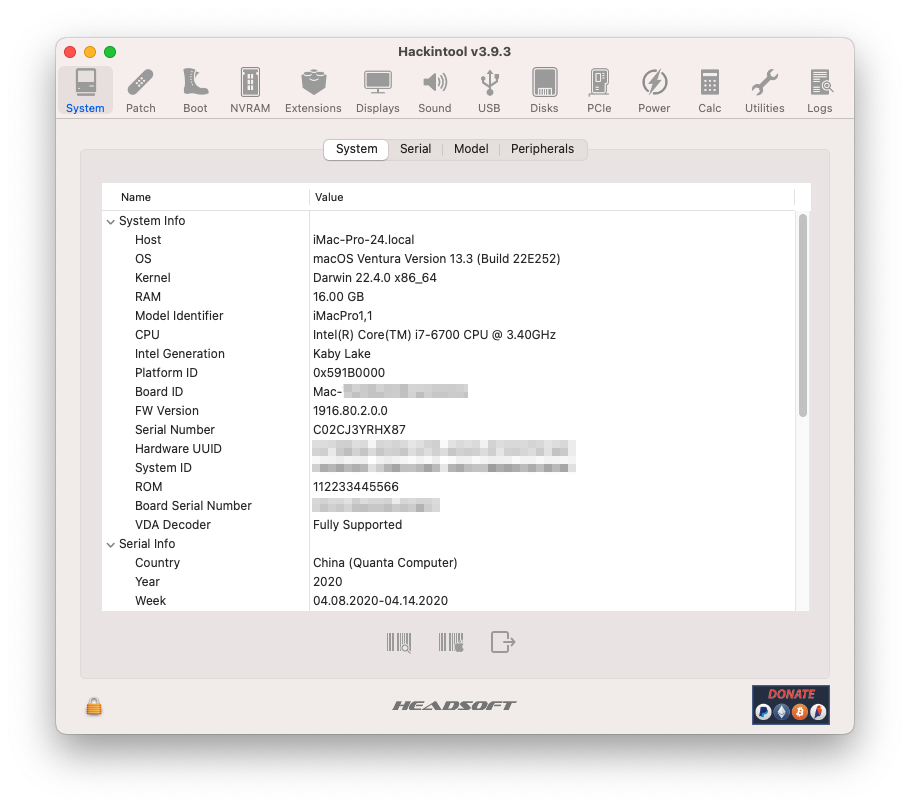Open the Extensions section
Viewport: 910px width, 808px height.
[313, 90]
